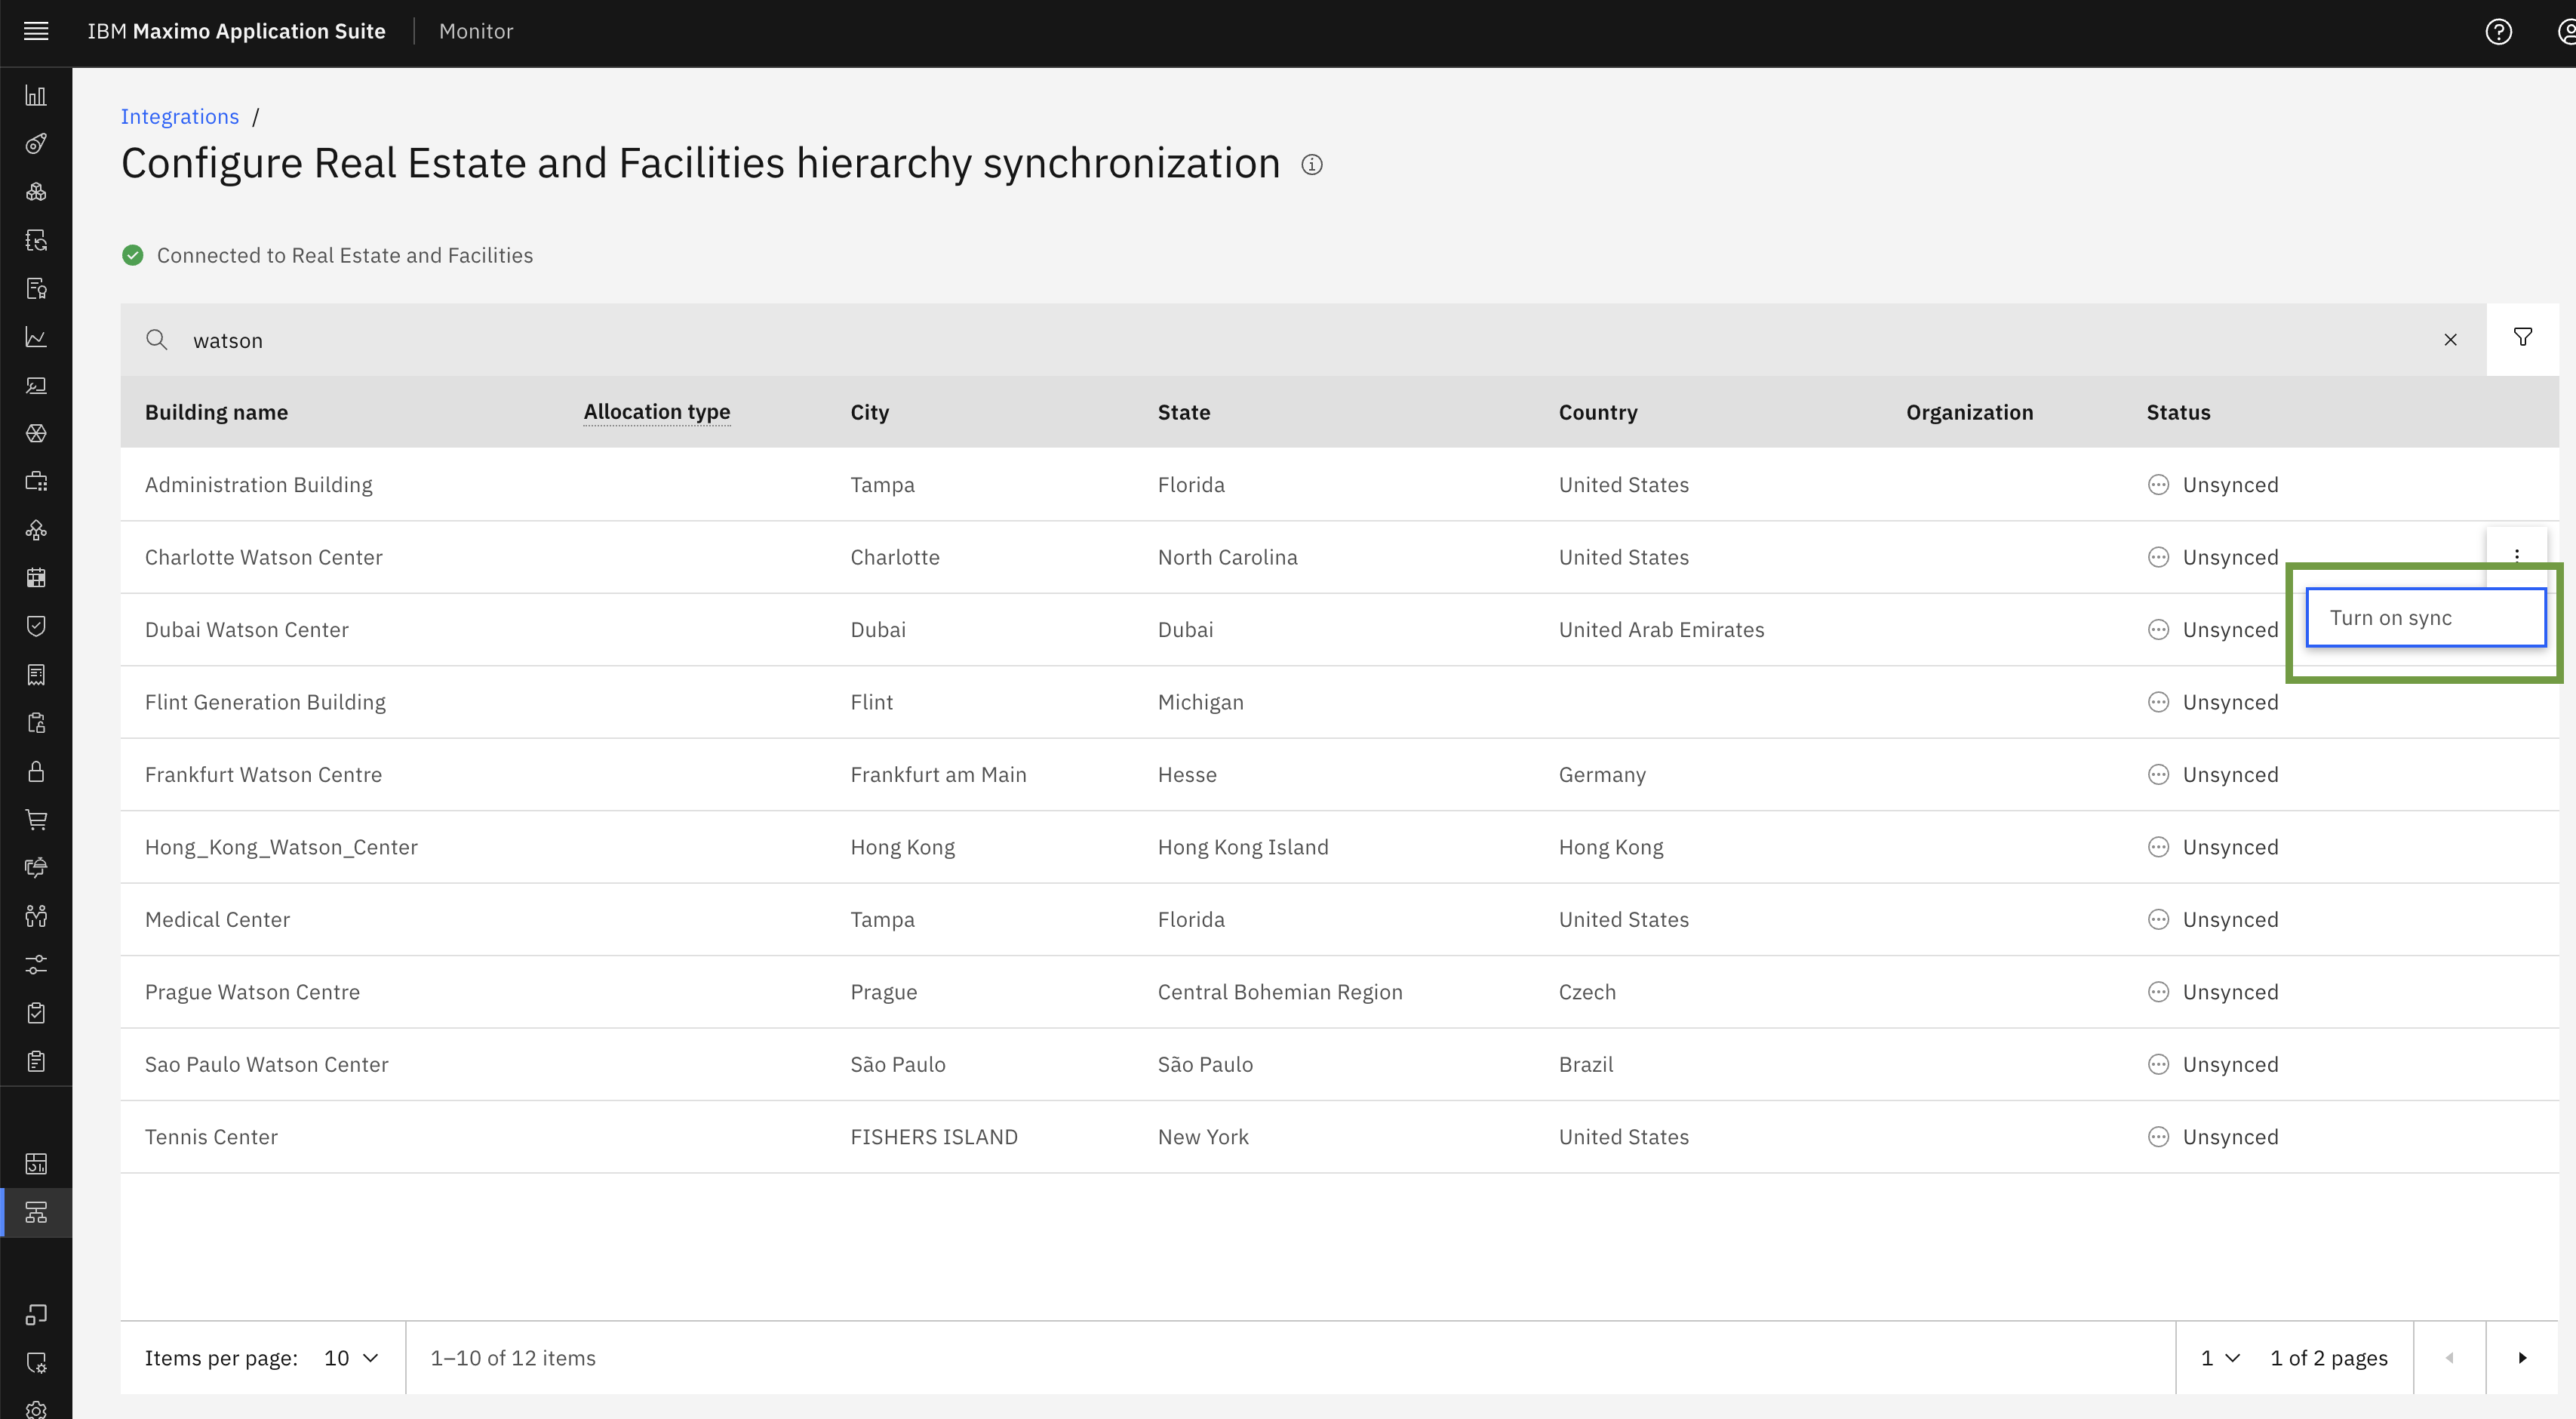Follow the Integrations breadcrumb link
The width and height of the screenshot is (2576, 1419).
tap(180, 117)
